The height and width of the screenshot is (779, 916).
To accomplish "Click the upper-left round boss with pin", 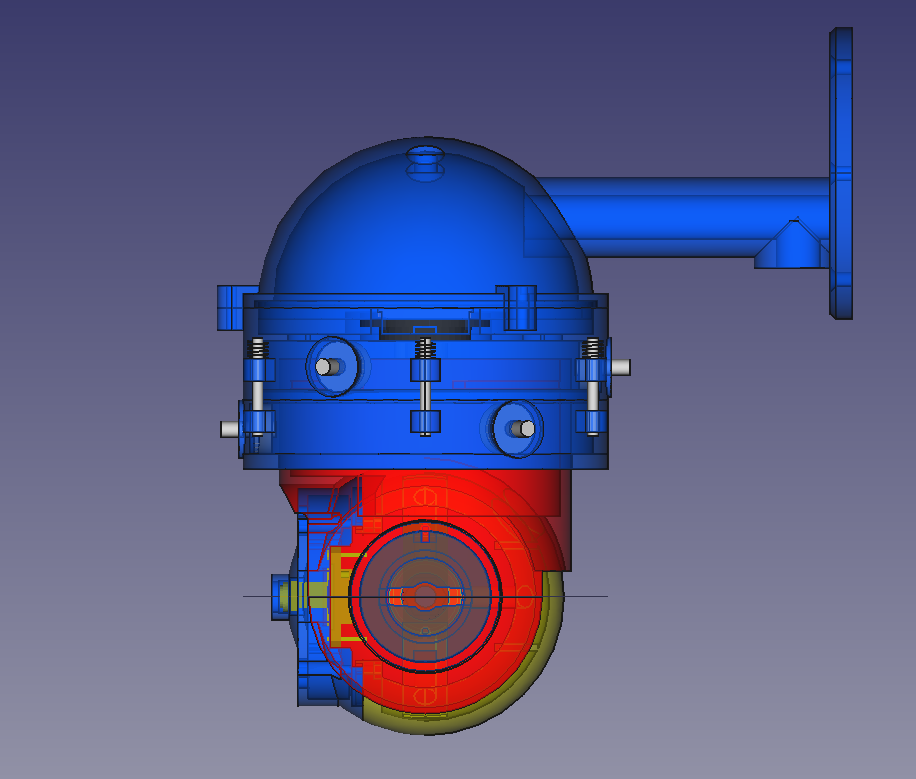I will pos(332,366).
